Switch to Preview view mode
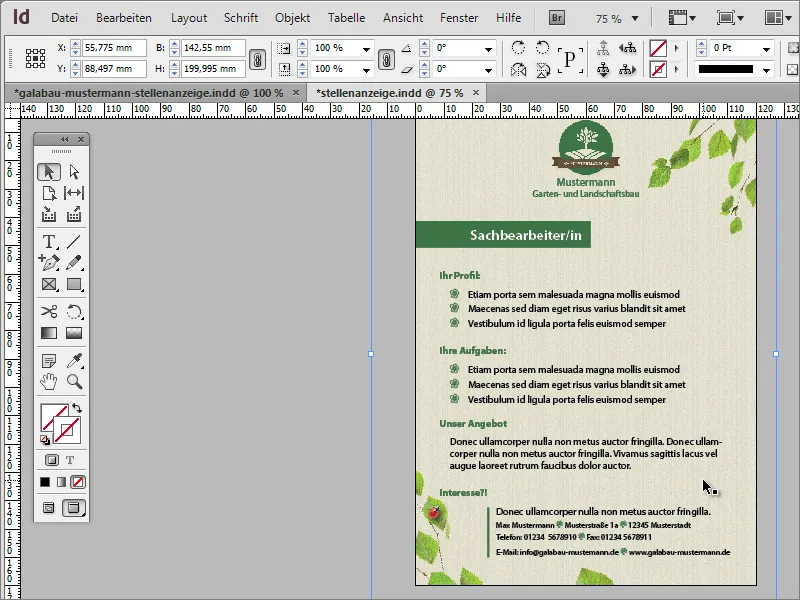 pos(73,508)
